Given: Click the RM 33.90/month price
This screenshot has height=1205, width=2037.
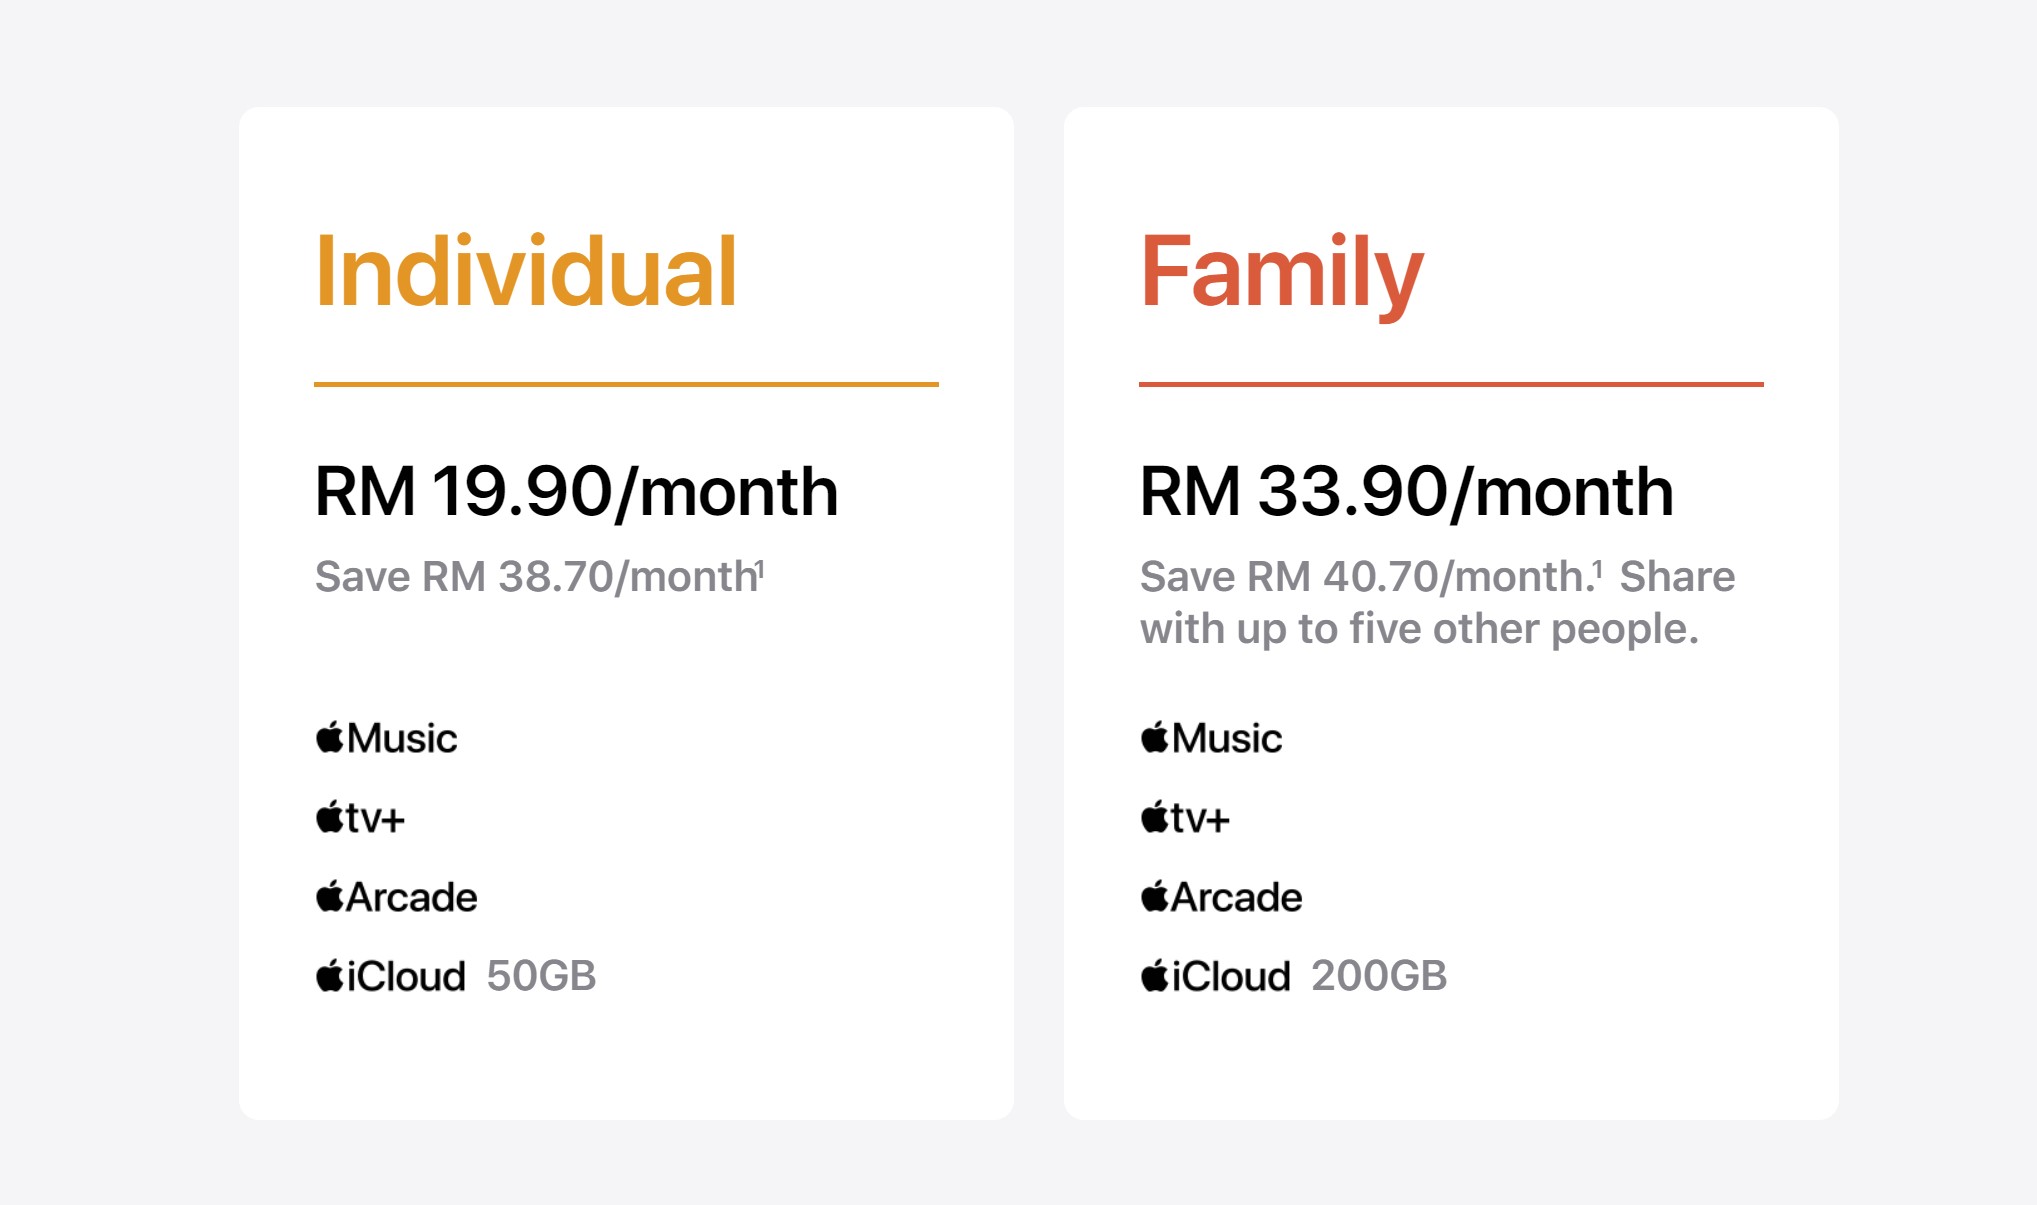Looking at the screenshot, I should pyautogui.click(x=1406, y=492).
